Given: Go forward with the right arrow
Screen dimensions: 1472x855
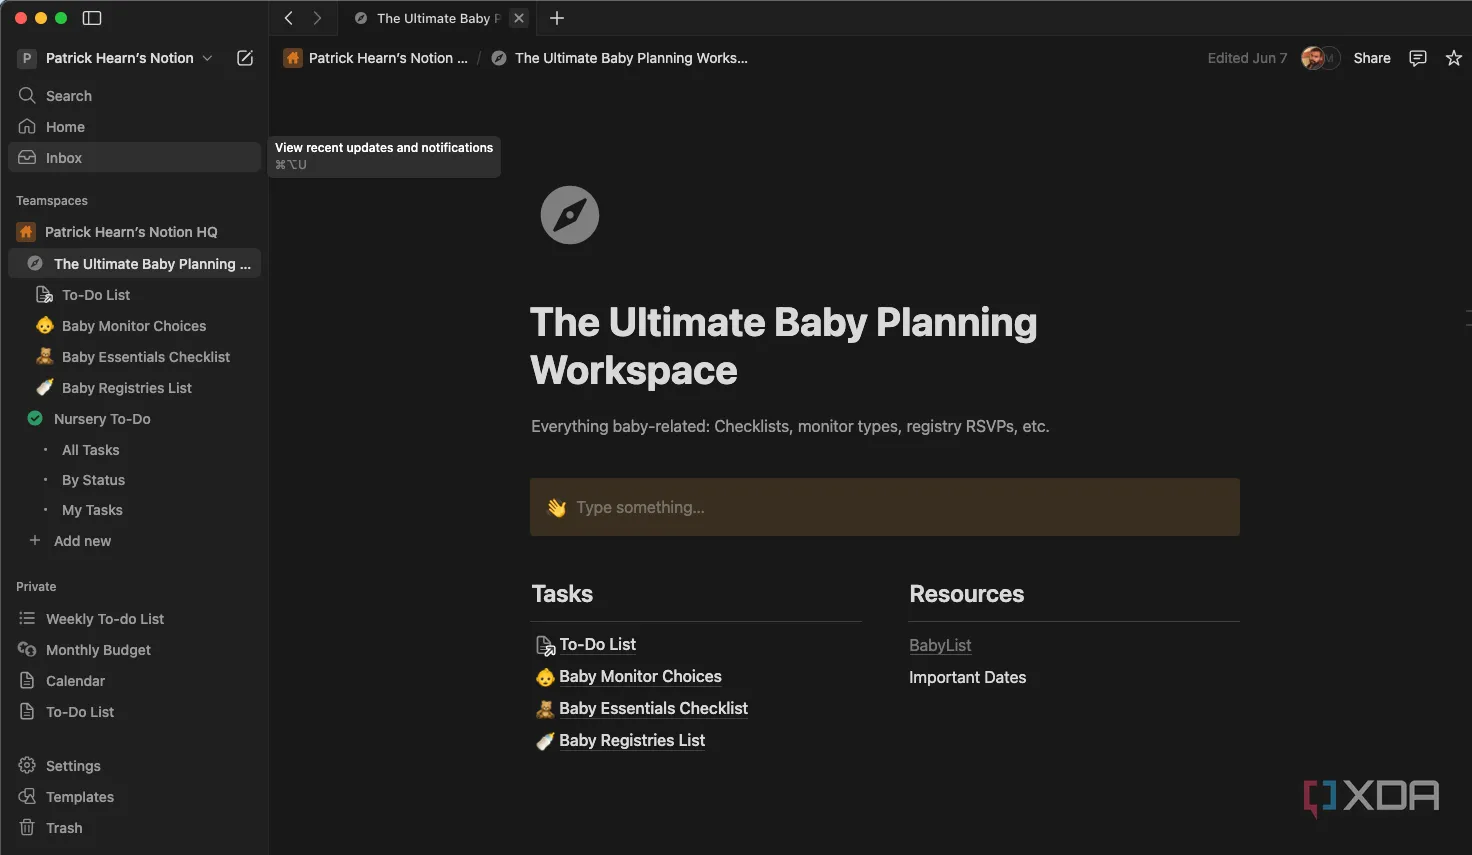Looking at the screenshot, I should coord(317,18).
